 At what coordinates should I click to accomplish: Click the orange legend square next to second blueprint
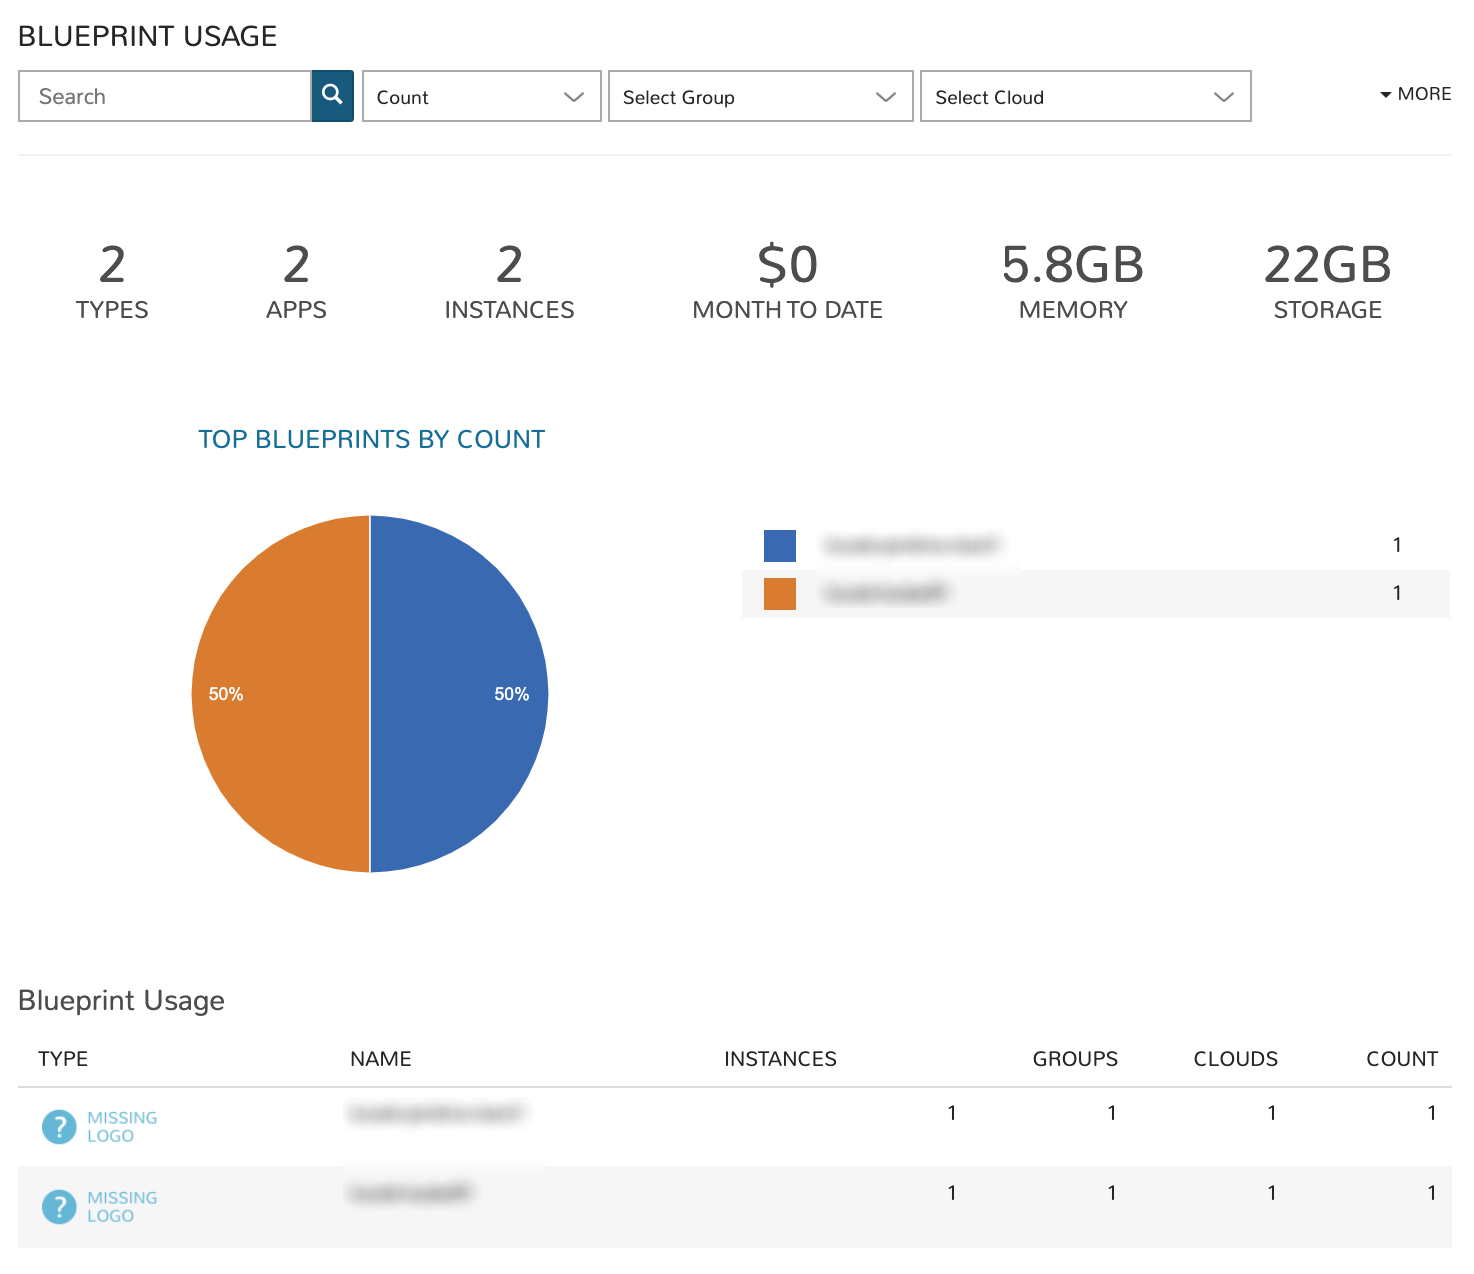[779, 593]
